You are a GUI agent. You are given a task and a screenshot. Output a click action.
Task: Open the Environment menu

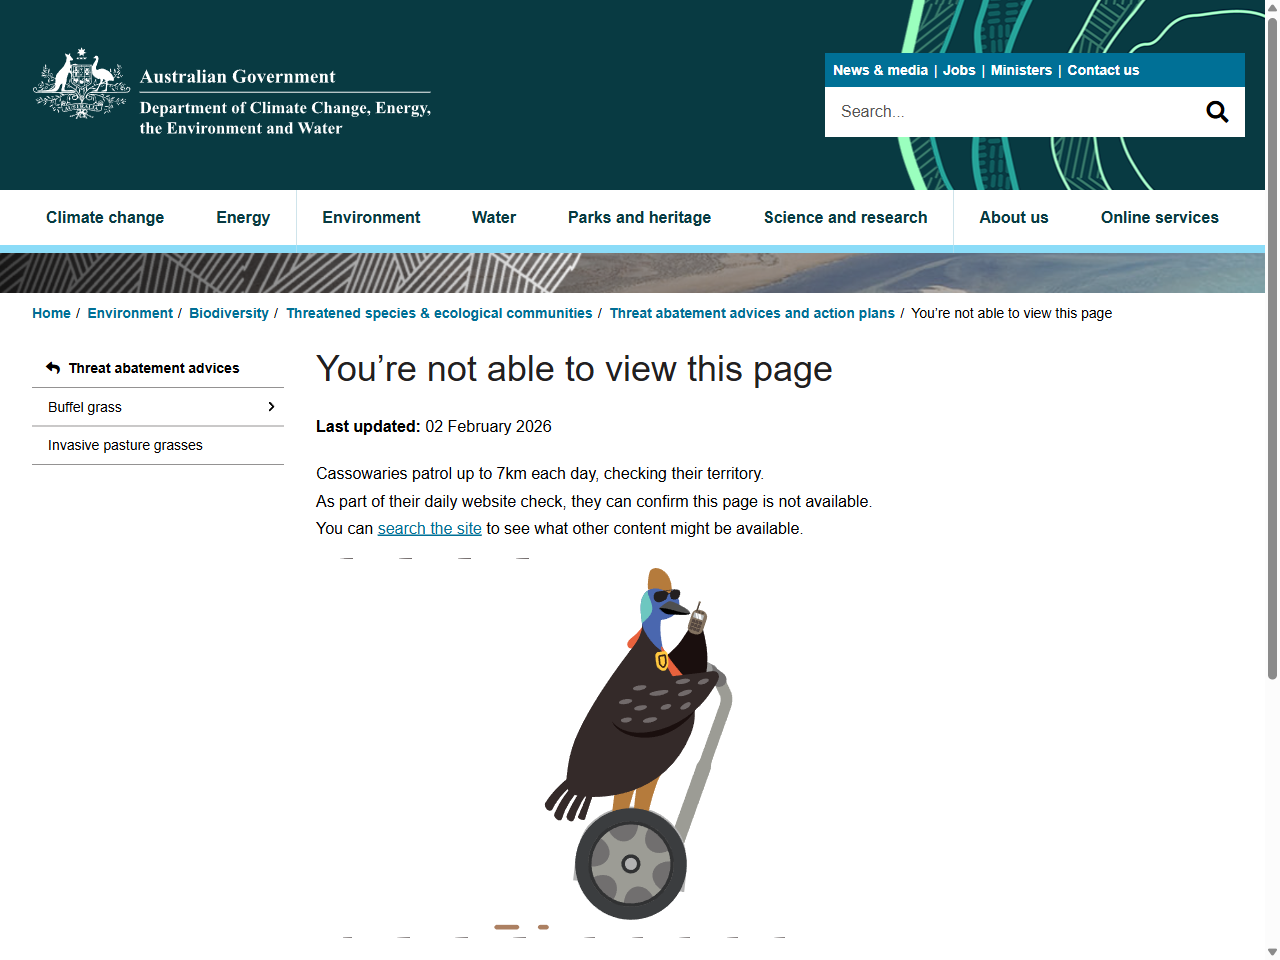pos(371,217)
